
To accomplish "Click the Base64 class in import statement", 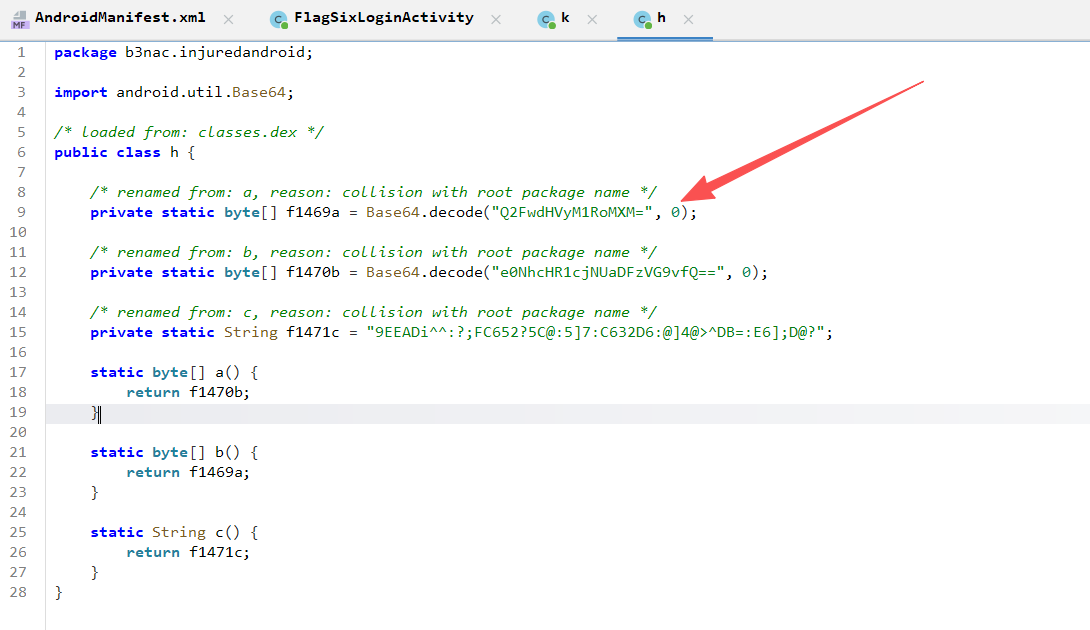I will click(259, 92).
